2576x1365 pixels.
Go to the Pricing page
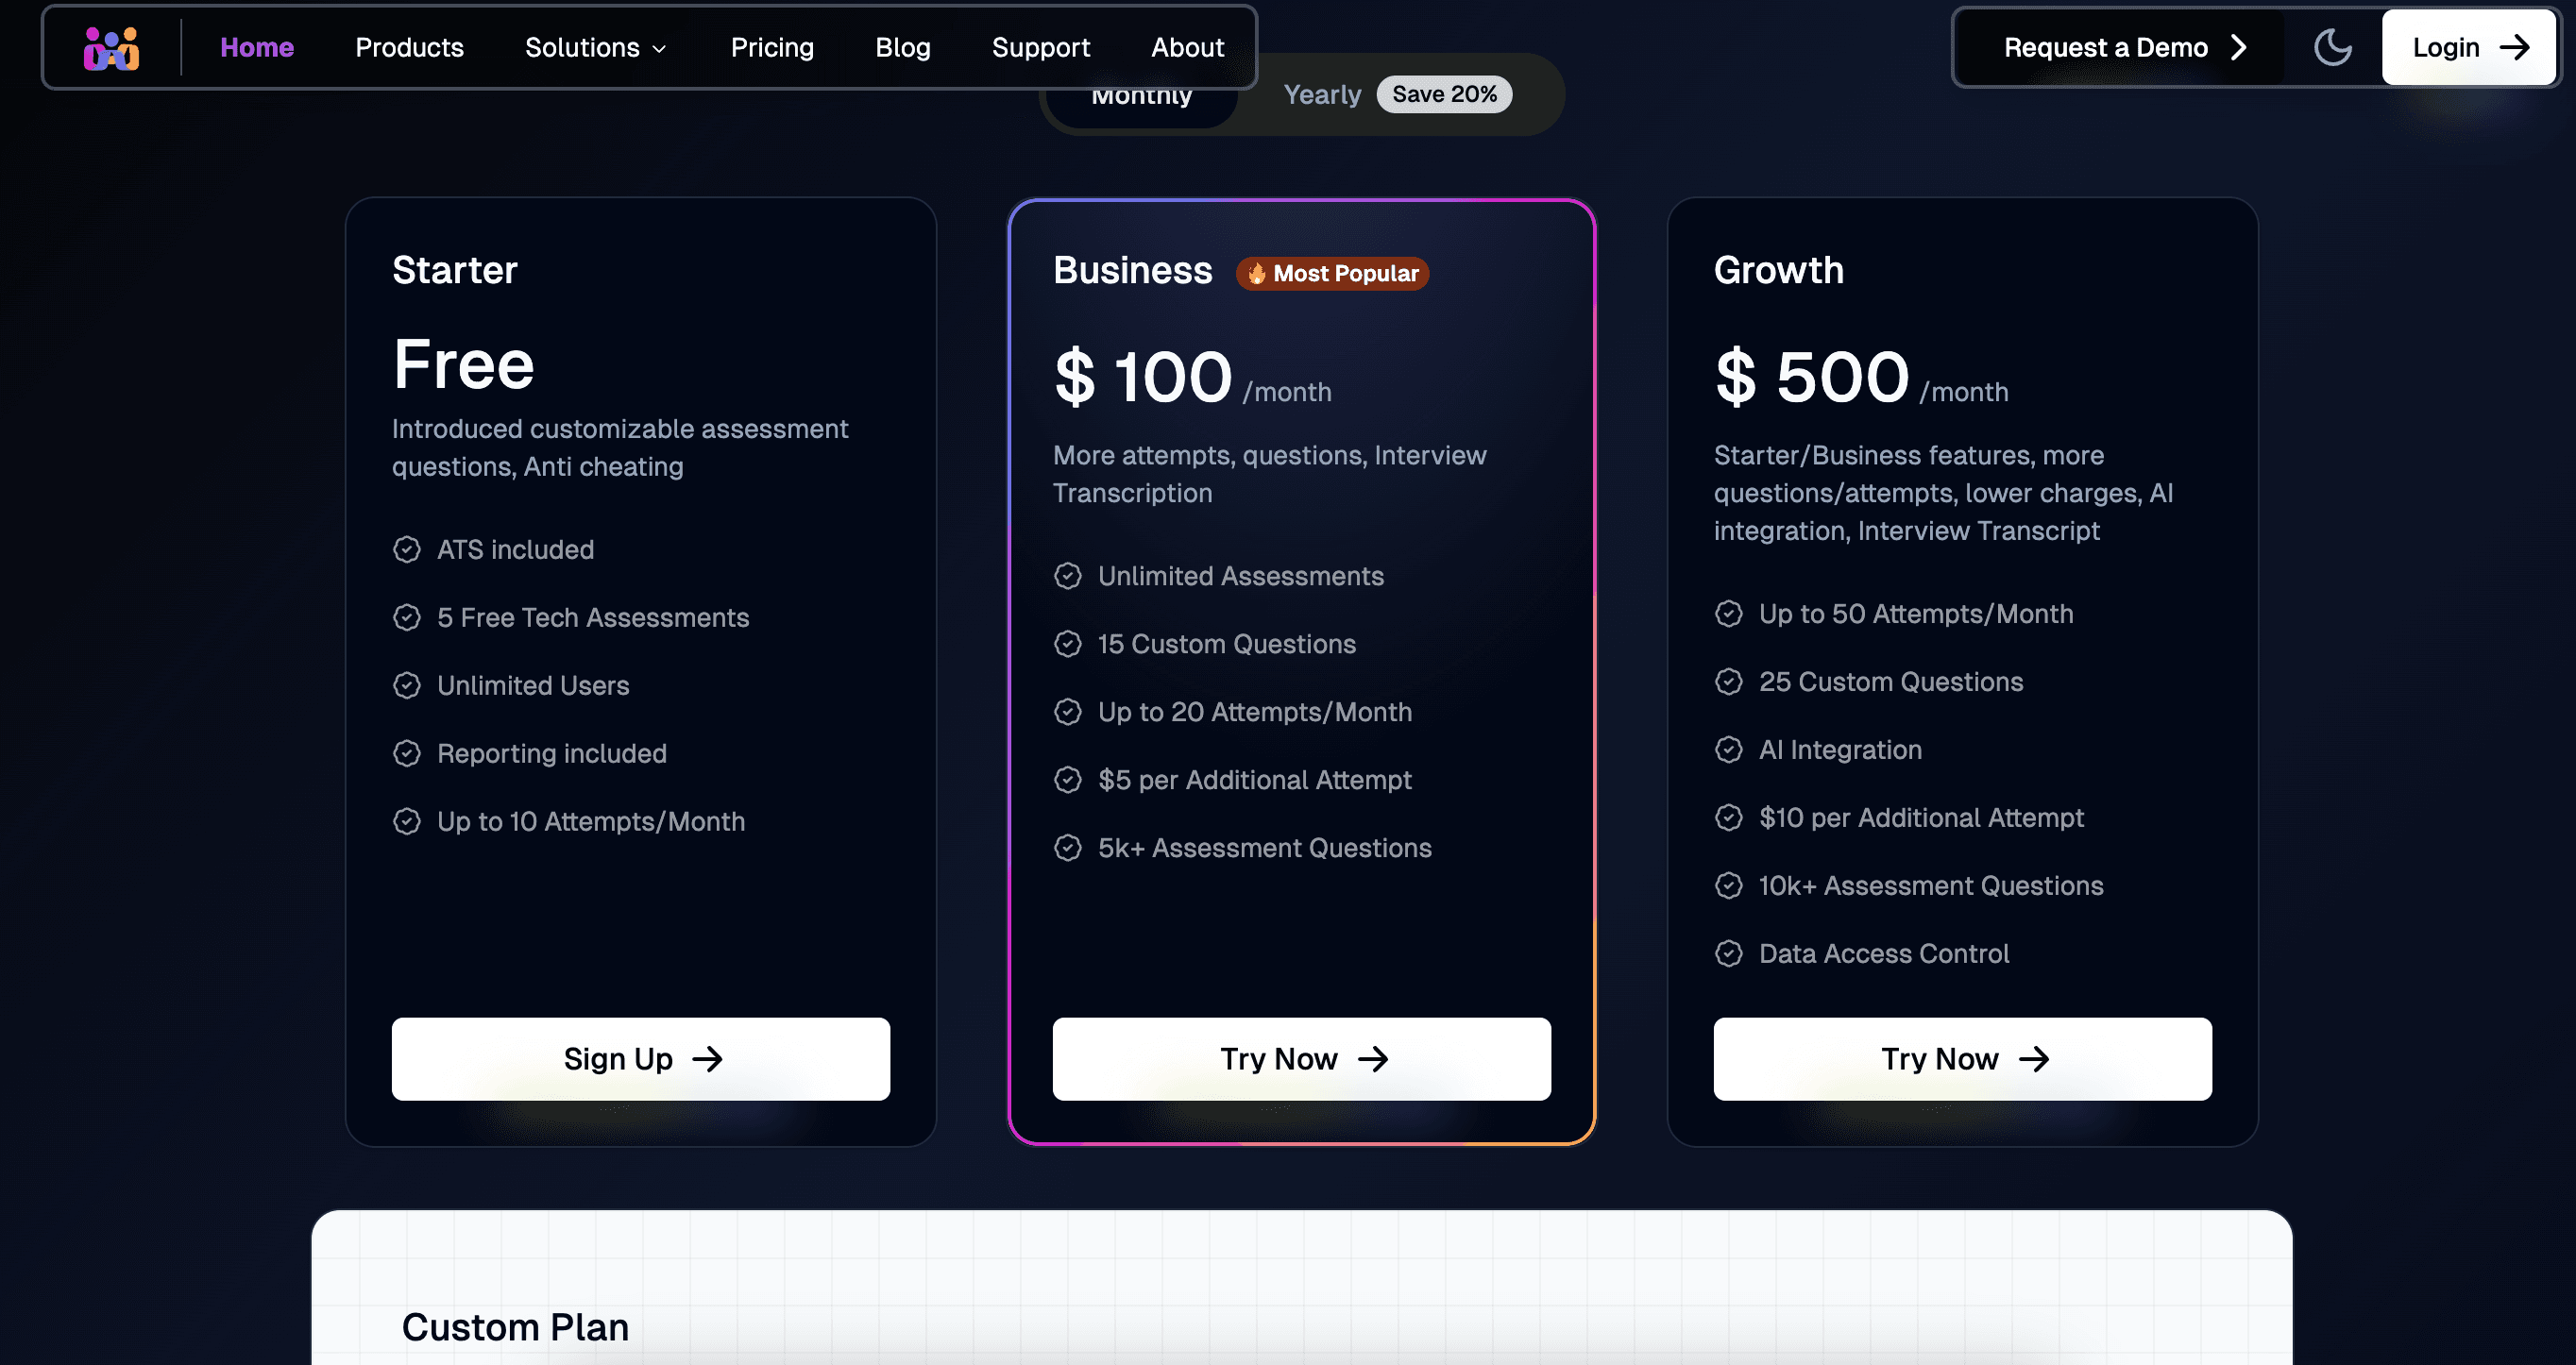(x=772, y=47)
